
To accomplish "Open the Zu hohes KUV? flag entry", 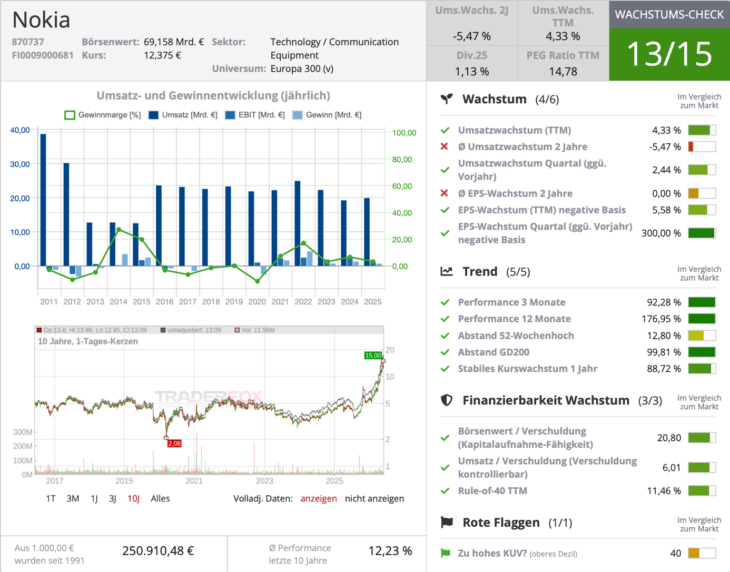I will pyautogui.click(x=517, y=553).
